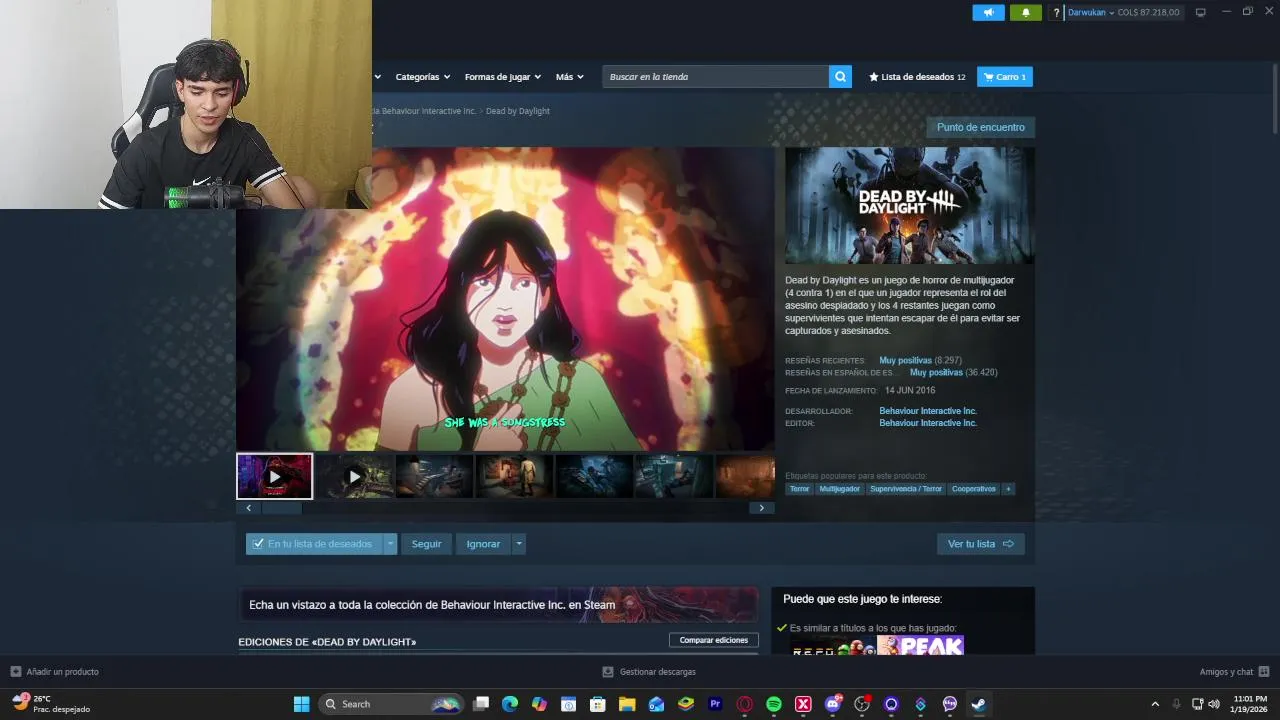Image resolution: width=1280 pixels, height=720 pixels.
Task: Select the fourth screenshot thumbnail
Action: (514, 476)
